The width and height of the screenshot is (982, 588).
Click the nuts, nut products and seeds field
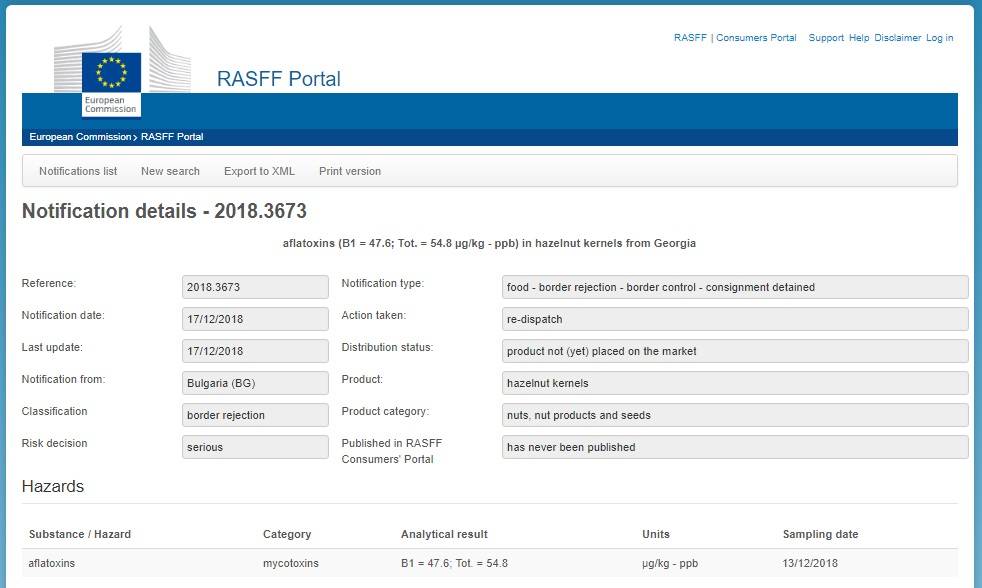pos(735,415)
